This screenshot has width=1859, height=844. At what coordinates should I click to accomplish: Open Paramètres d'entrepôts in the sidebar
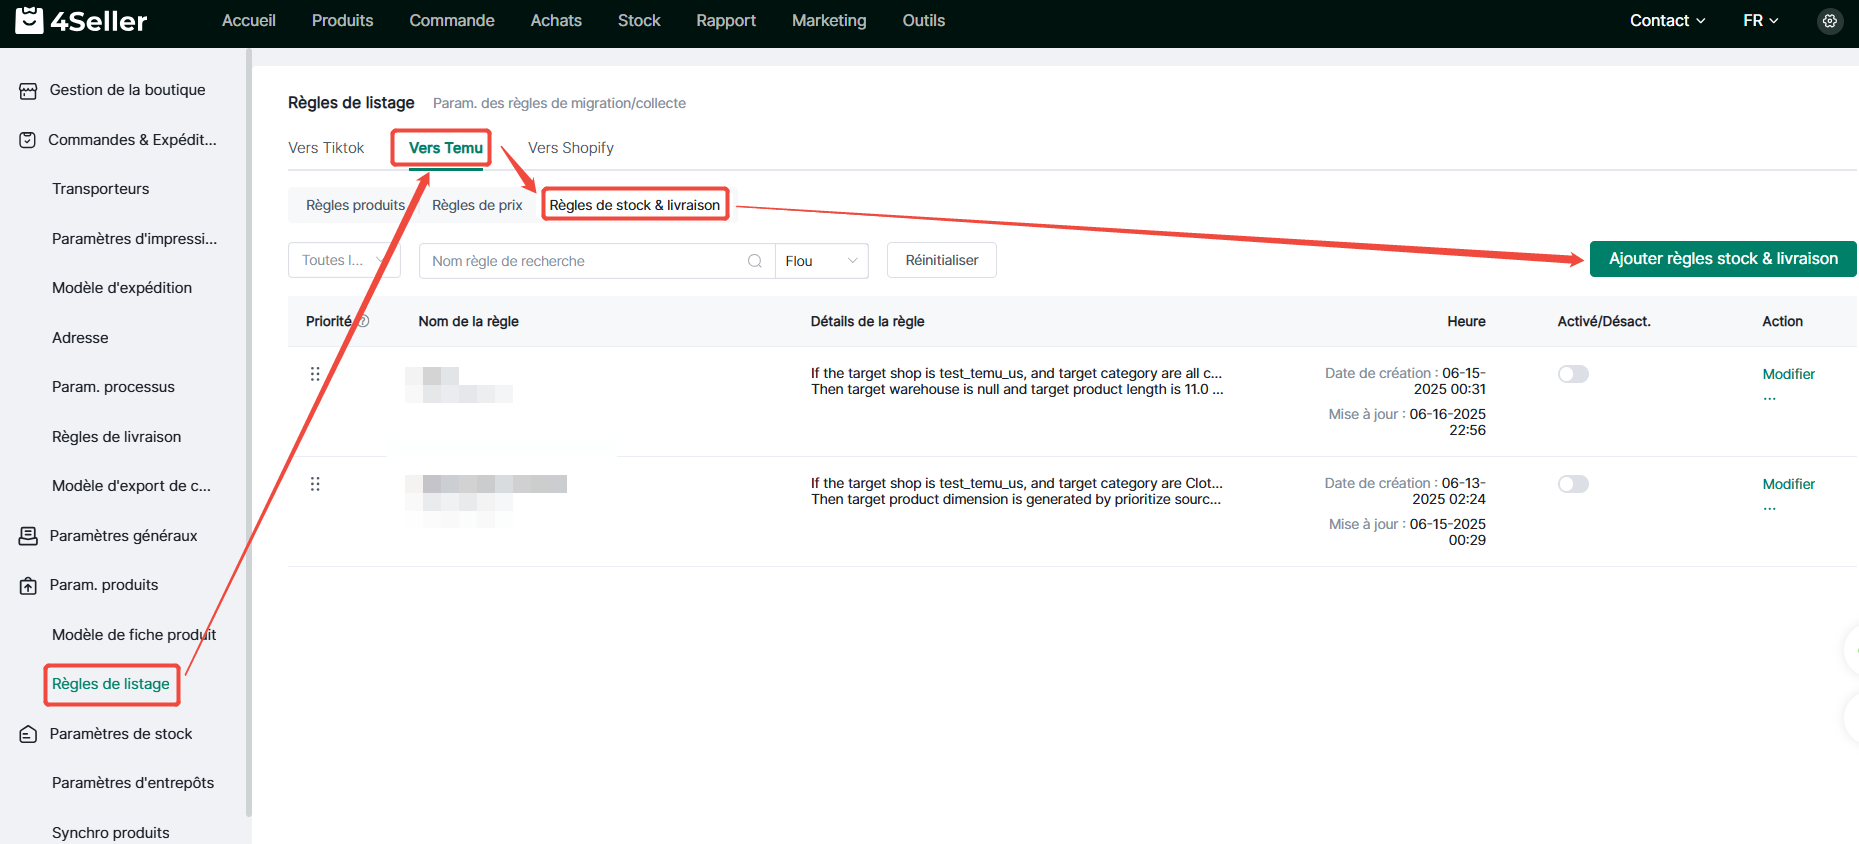coord(133,783)
